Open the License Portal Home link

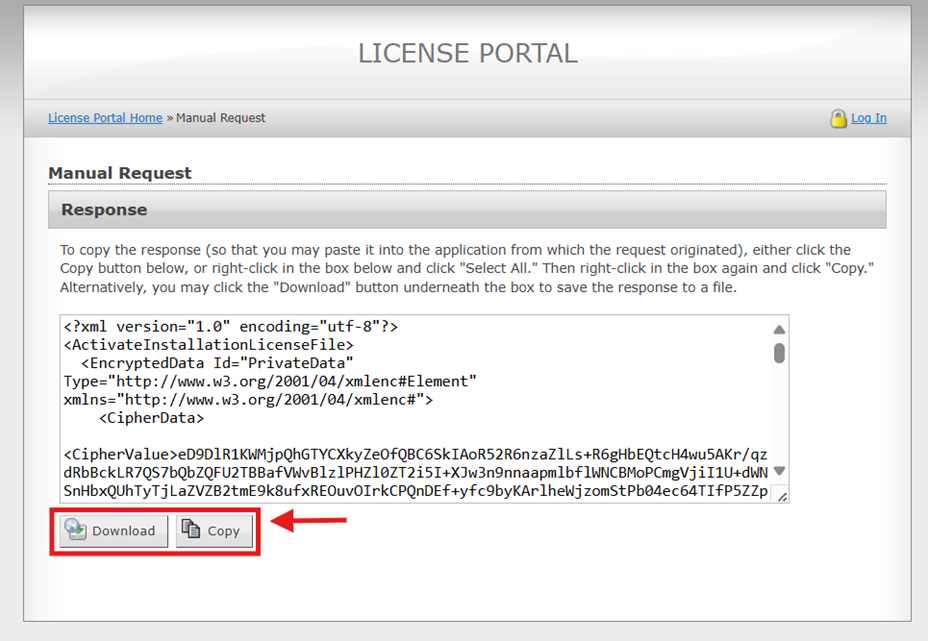(105, 118)
